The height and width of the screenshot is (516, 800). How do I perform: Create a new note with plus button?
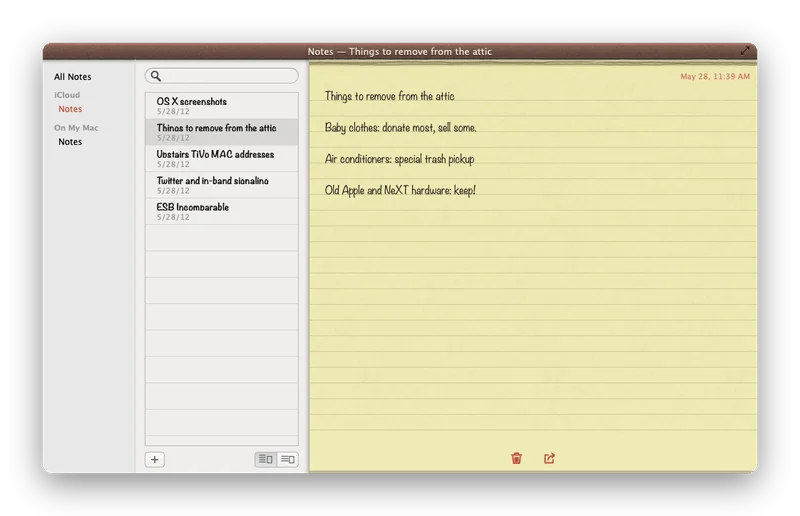pos(155,459)
